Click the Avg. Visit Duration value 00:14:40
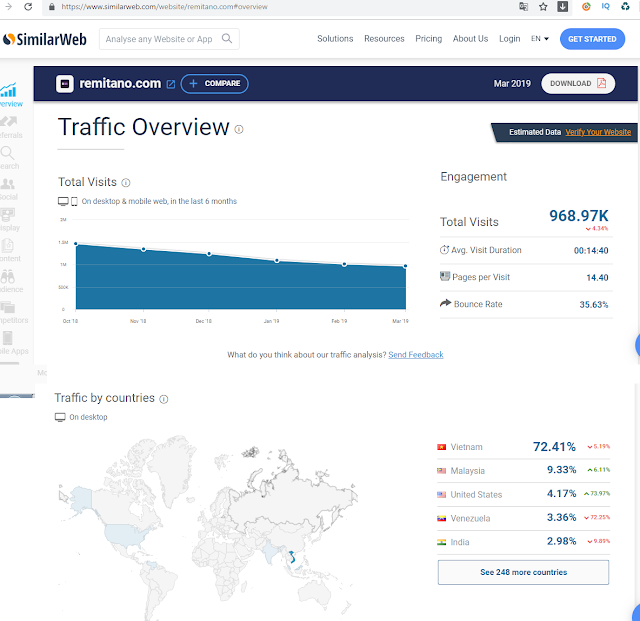The image size is (640, 621). click(591, 251)
